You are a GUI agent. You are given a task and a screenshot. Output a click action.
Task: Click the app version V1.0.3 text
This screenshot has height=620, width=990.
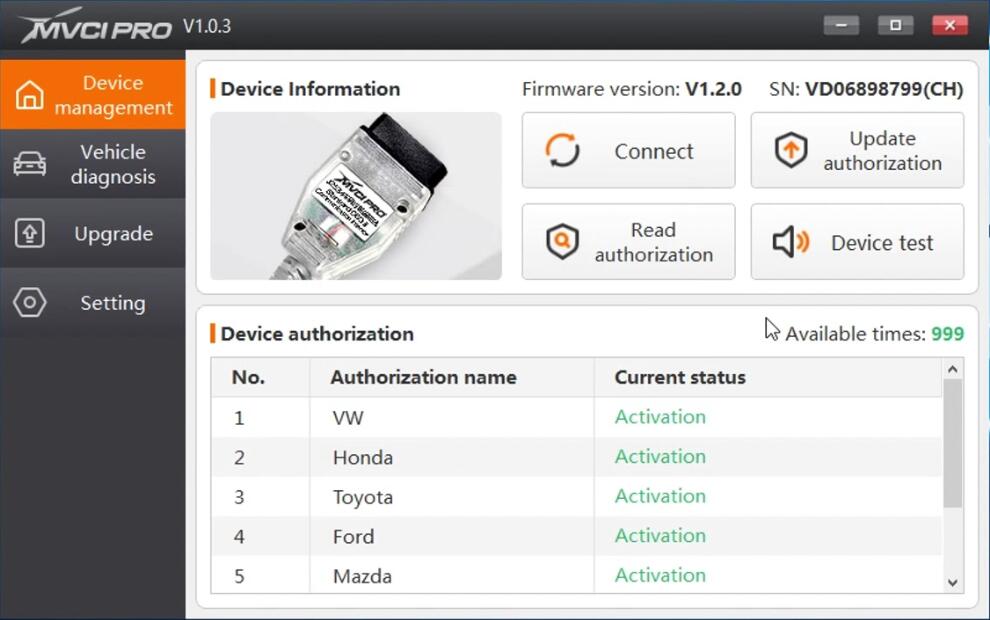tap(207, 27)
